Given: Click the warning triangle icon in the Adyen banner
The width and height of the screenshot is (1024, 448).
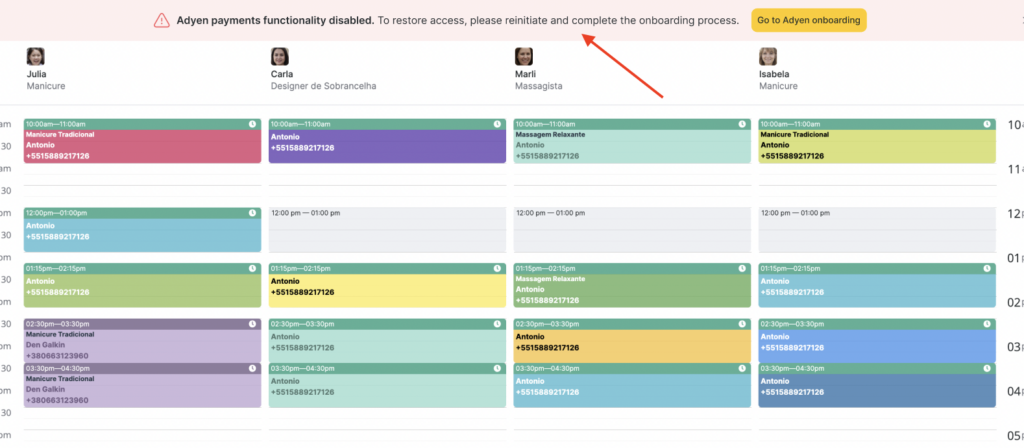Looking at the screenshot, I should point(161,20).
